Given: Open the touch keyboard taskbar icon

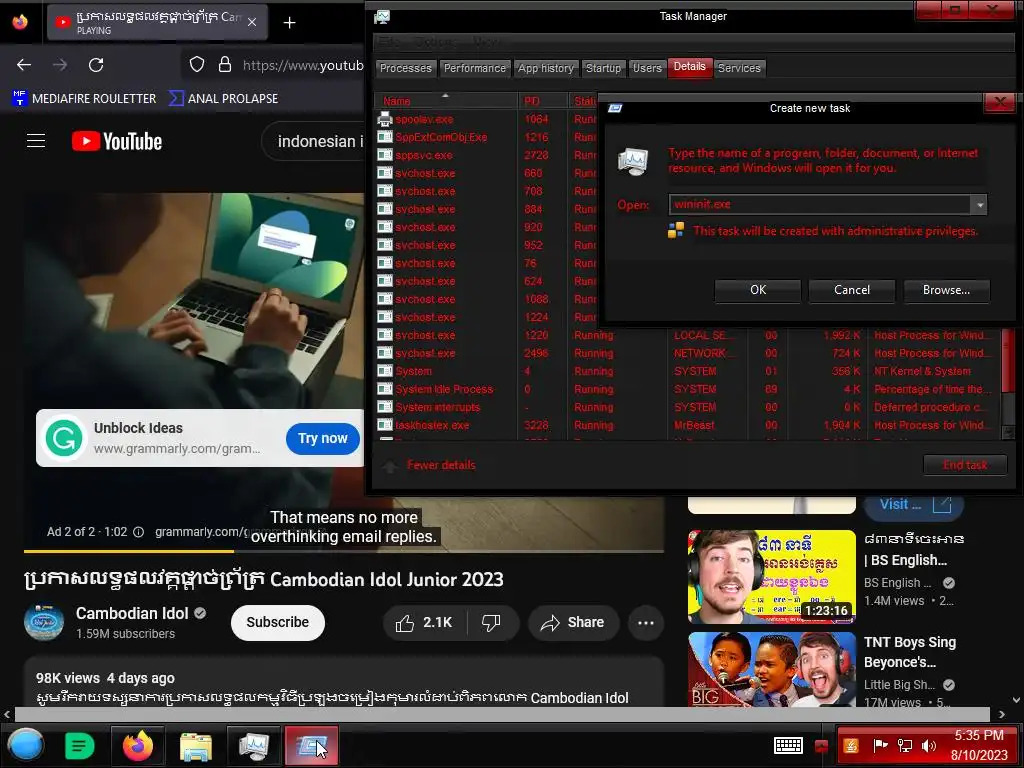Looking at the screenshot, I should pyautogui.click(x=788, y=745).
